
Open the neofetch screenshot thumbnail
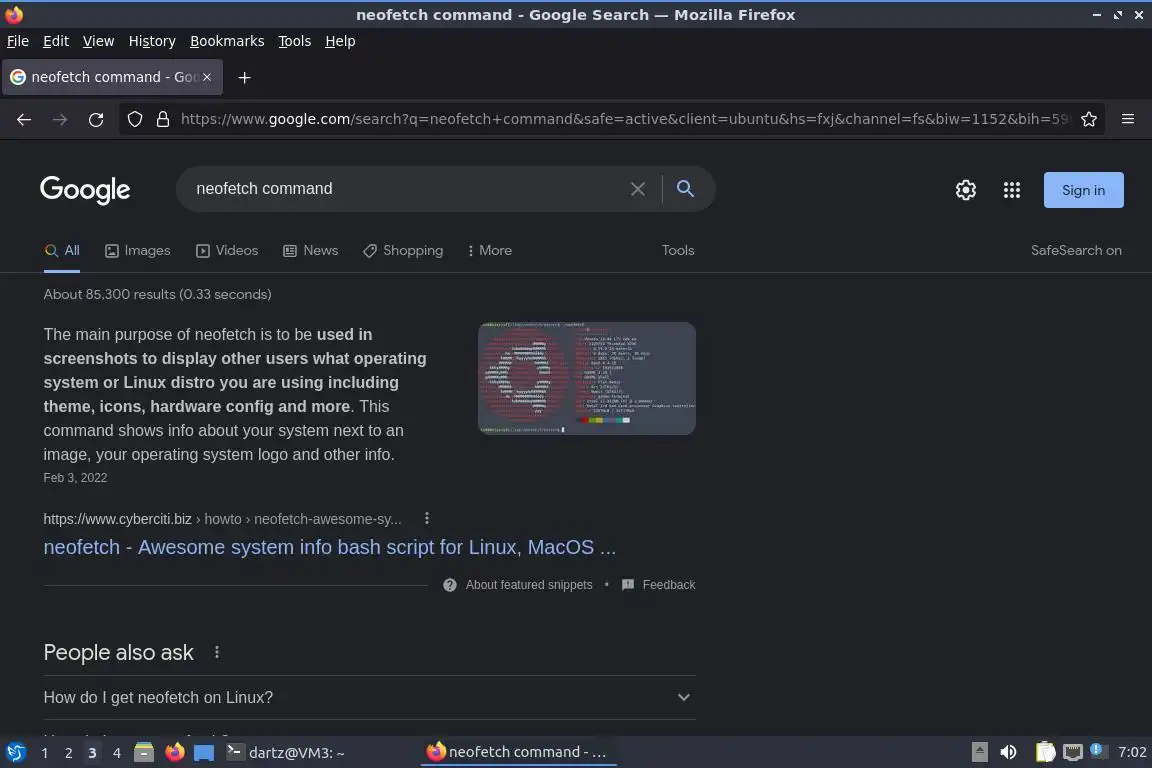point(587,378)
